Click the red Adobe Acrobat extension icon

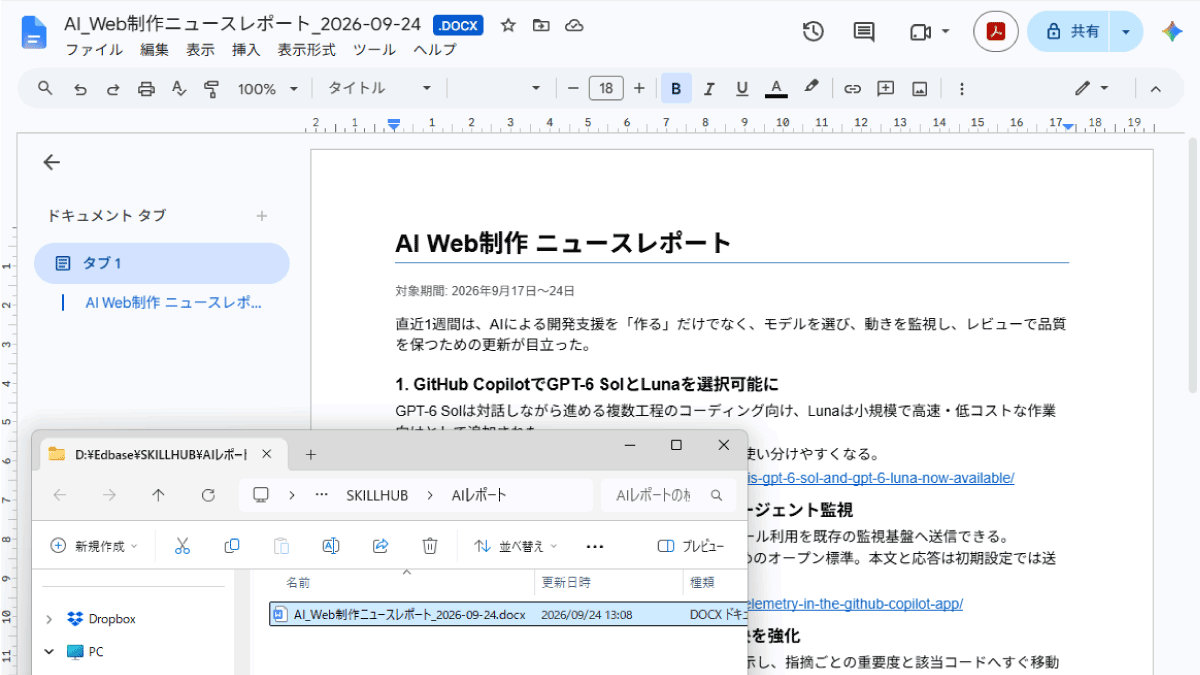coord(996,32)
